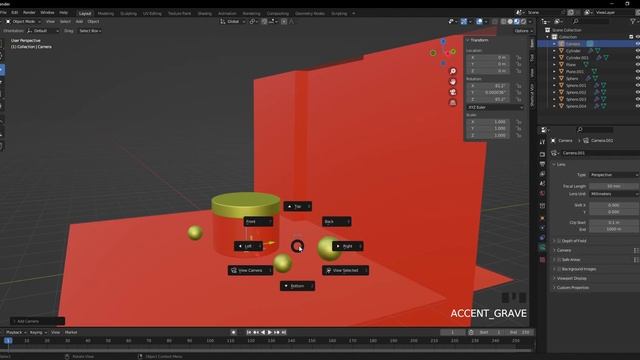
Task: Open the Object Data camera properties tab
Action: (x=542, y=247)
